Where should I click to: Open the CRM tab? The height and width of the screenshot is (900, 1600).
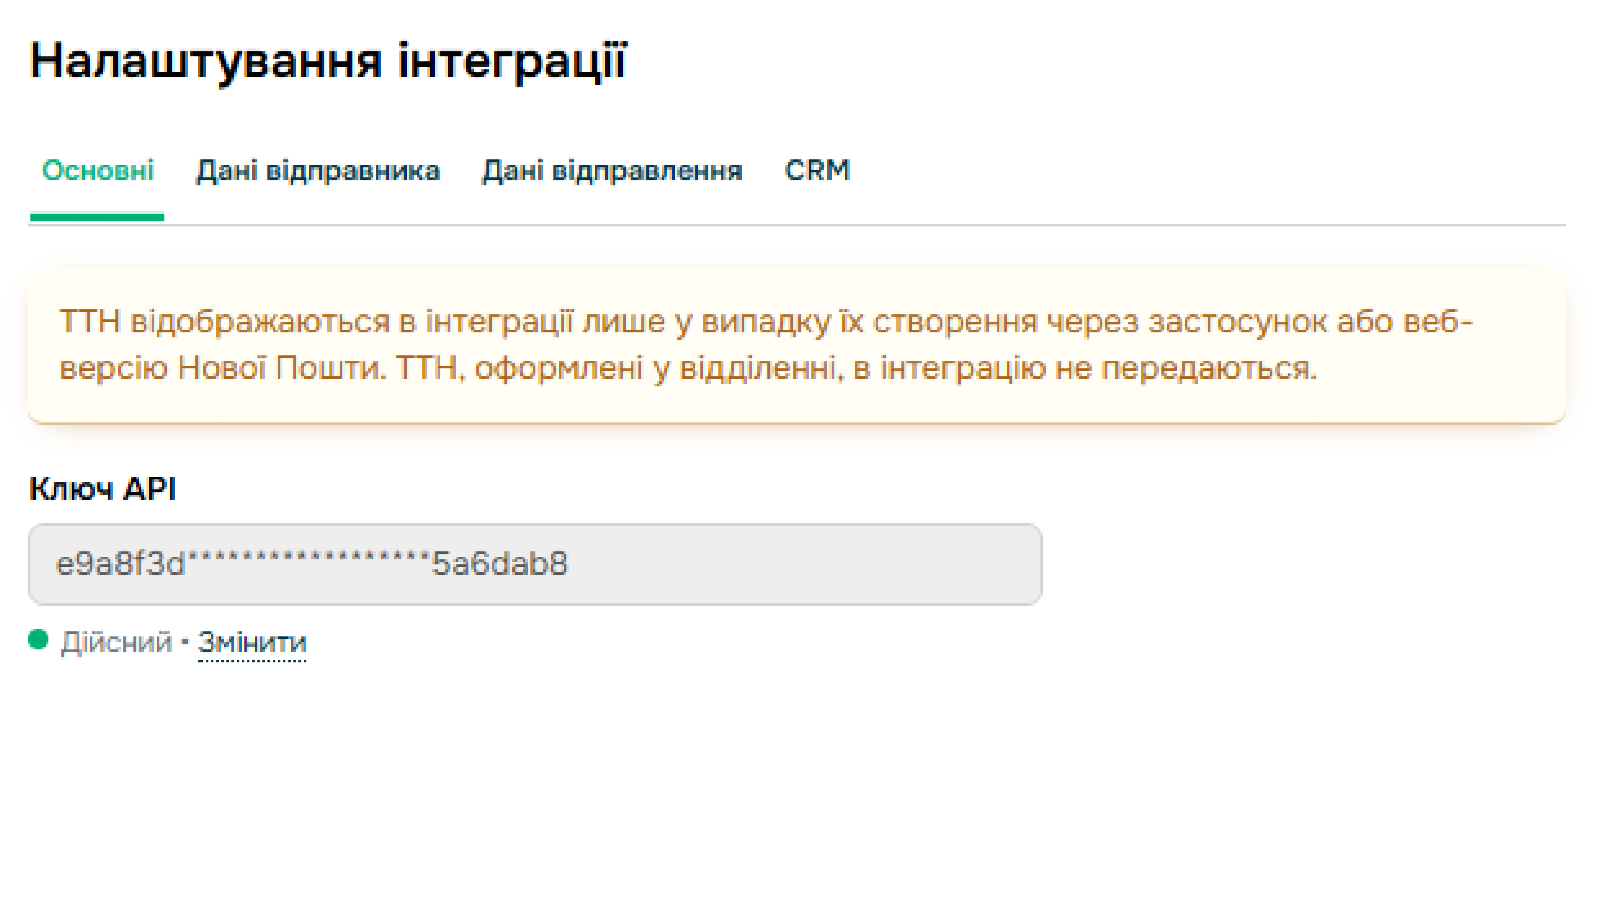tap(817, 171)
